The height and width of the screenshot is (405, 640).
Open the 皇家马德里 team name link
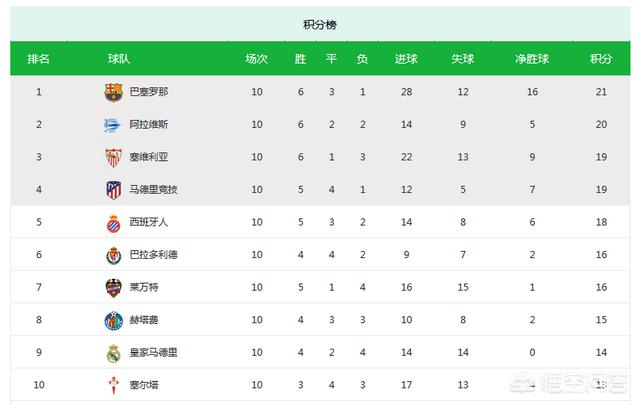coord(153,353)
